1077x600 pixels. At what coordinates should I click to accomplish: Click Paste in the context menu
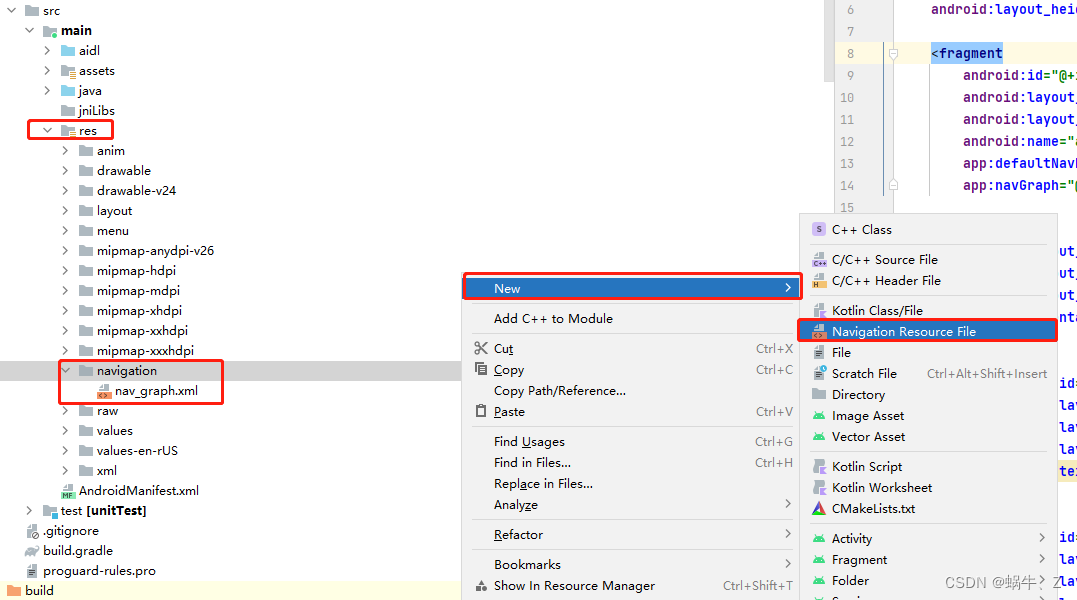click(x=510, y=411)
